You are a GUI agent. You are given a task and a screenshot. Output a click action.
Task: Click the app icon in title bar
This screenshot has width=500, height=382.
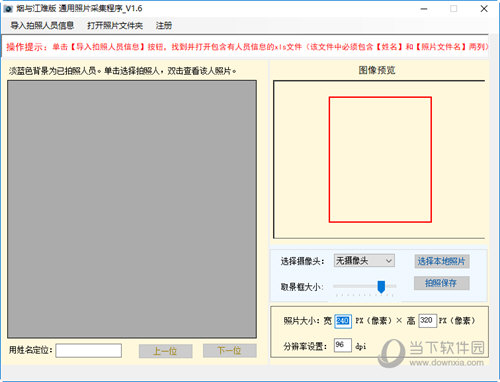[8, 9]
